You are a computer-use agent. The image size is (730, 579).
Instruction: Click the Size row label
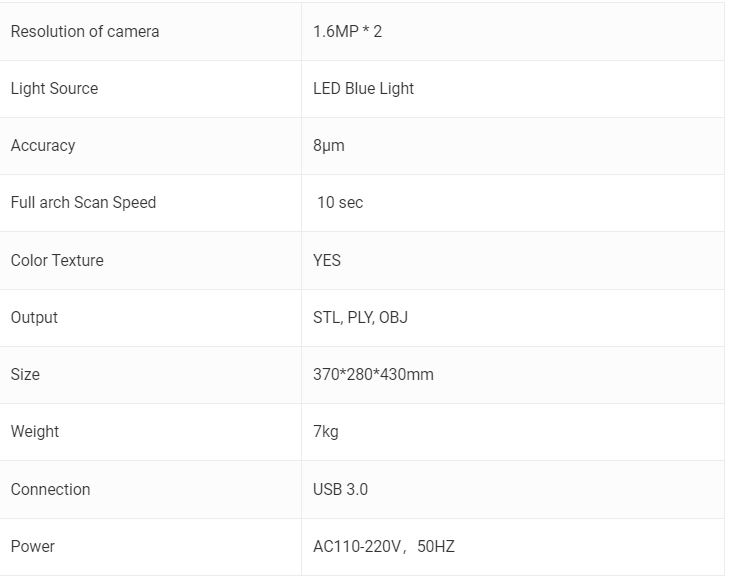point(25,375)
